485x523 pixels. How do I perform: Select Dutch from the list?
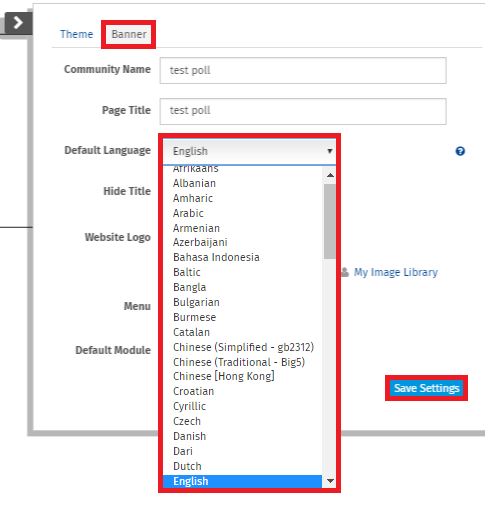coord(242,466)
